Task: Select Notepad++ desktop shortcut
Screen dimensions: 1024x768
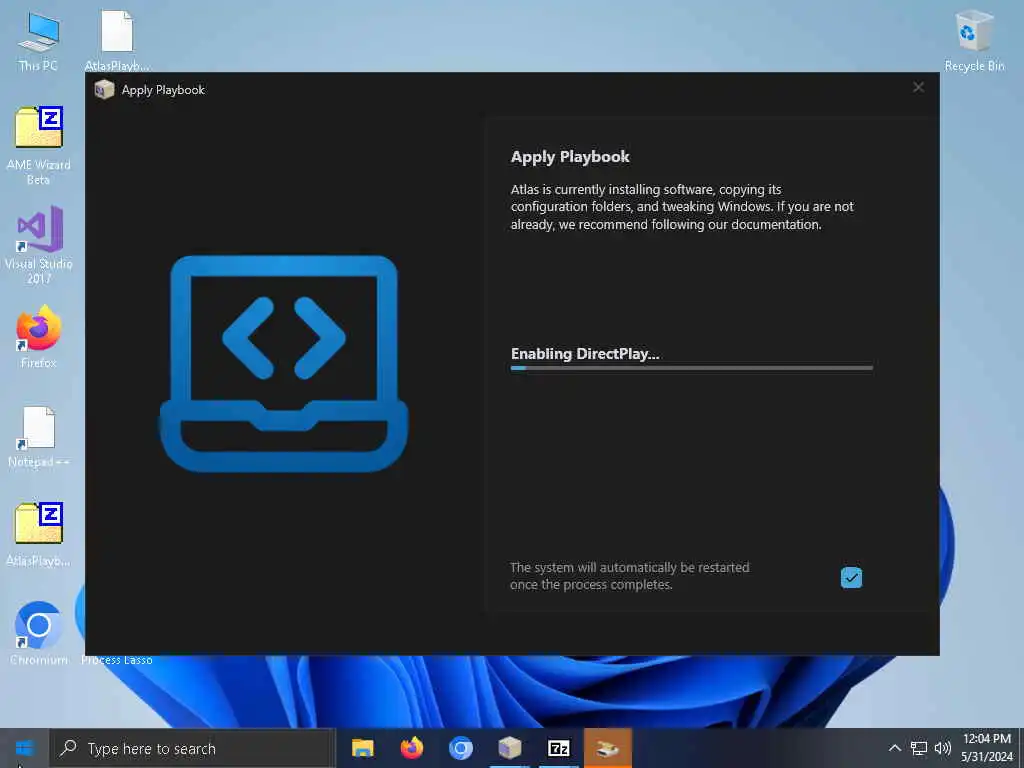Action: (x=39, y=436)
